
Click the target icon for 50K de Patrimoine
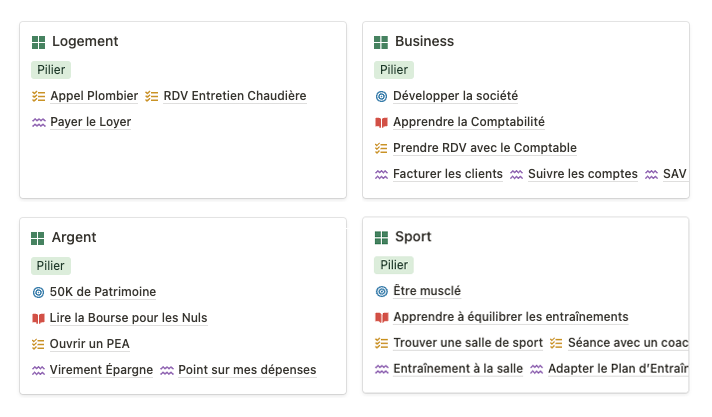coord(38,293)
